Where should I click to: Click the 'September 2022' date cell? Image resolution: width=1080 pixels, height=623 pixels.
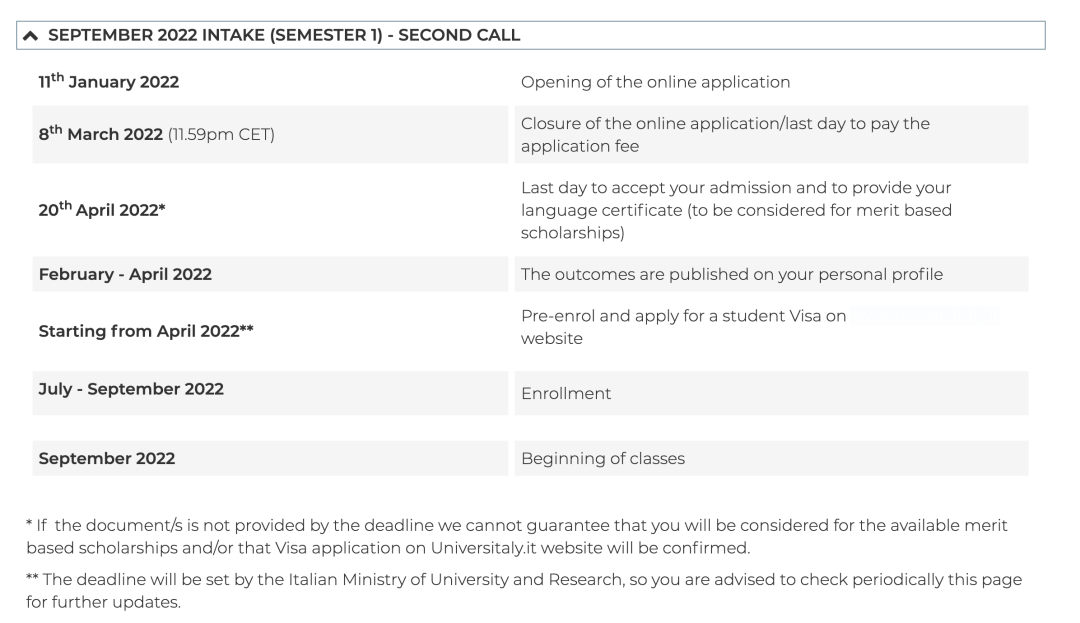coord(107,459)
